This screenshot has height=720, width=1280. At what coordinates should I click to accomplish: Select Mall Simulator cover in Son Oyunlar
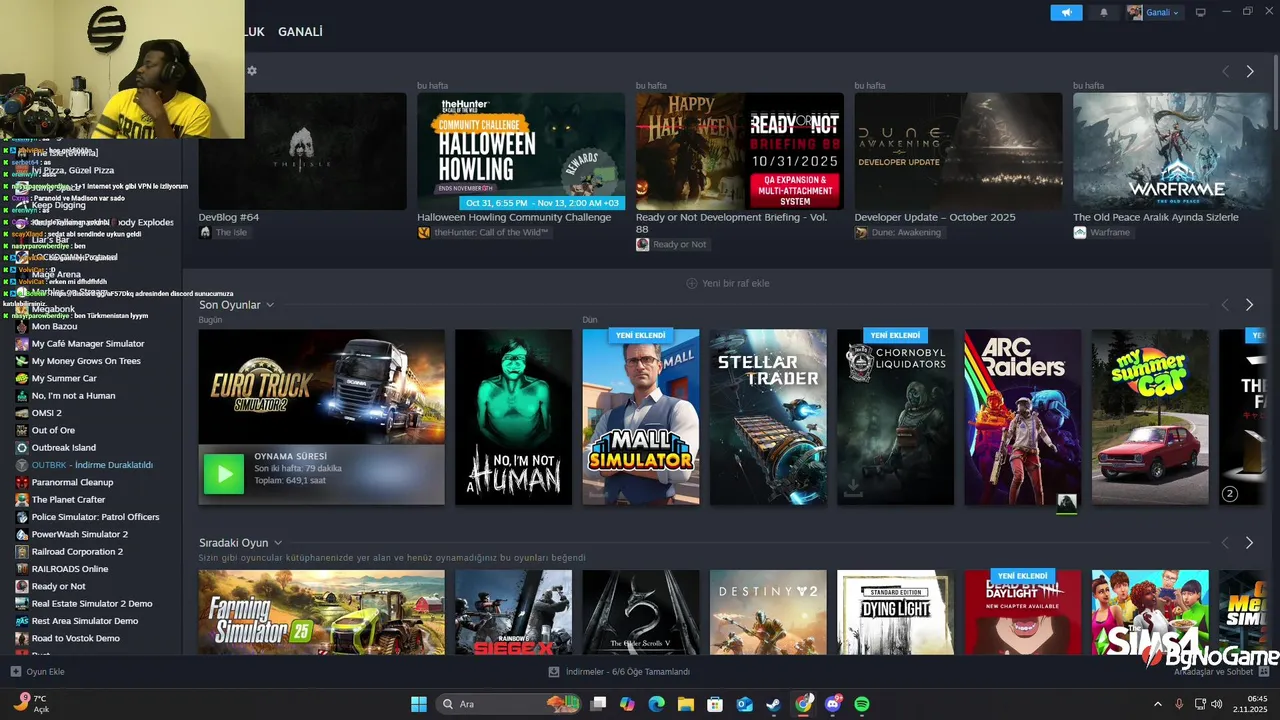click(641, 417)
